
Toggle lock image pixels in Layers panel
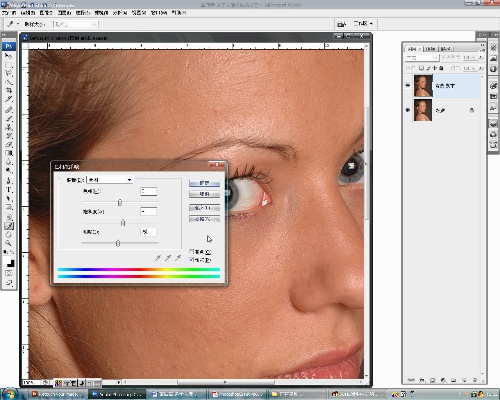[428, 68]
